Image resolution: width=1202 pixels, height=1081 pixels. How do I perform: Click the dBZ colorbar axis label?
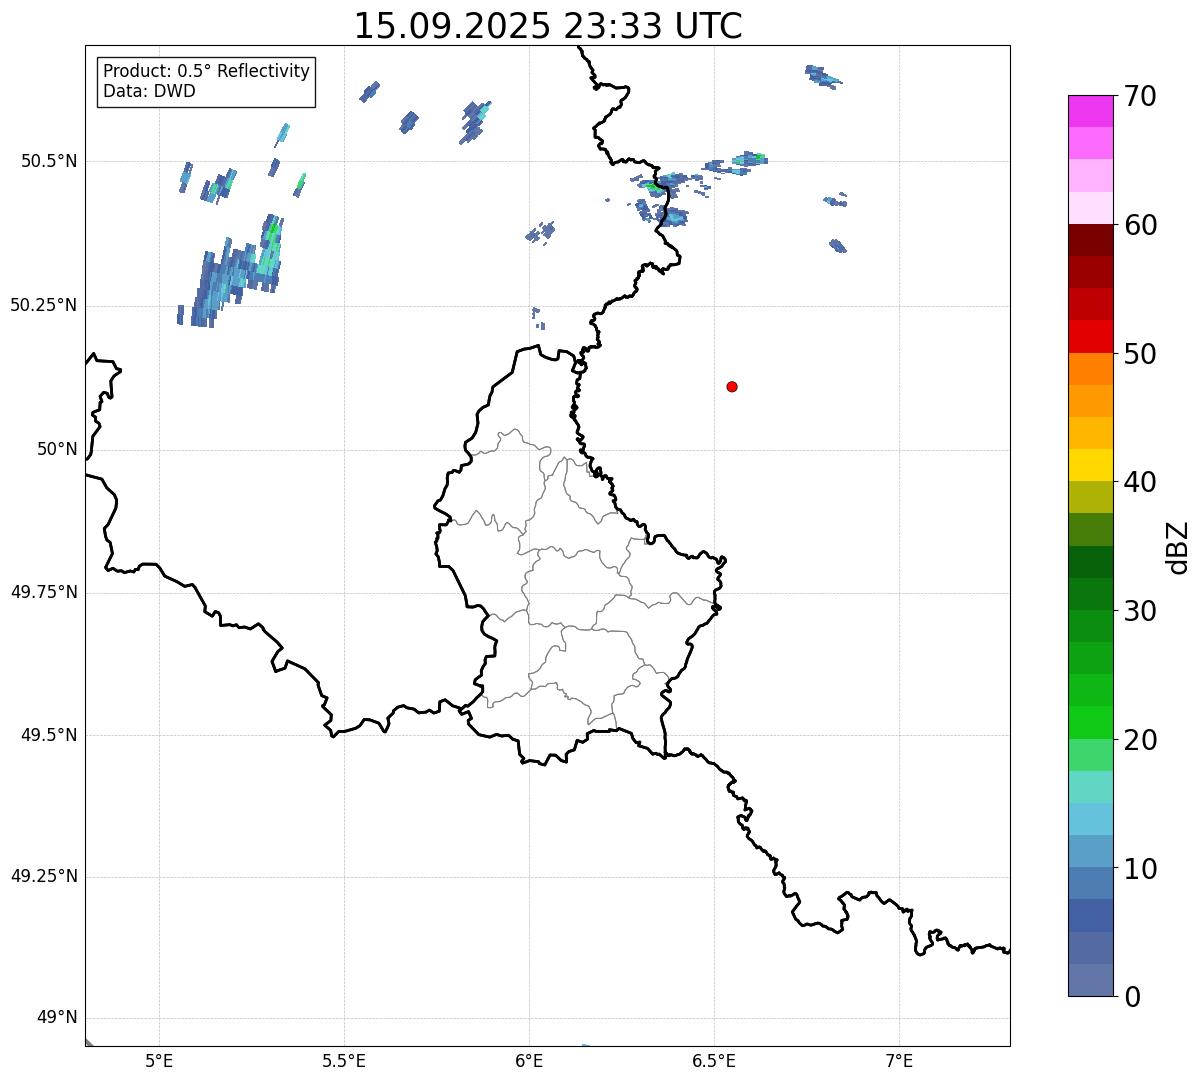click(x=1178, y=547)
